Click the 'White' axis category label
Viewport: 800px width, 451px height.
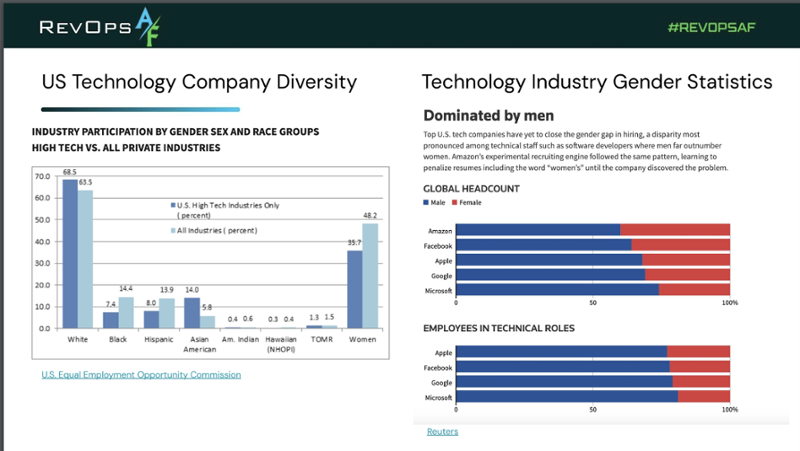78,339
